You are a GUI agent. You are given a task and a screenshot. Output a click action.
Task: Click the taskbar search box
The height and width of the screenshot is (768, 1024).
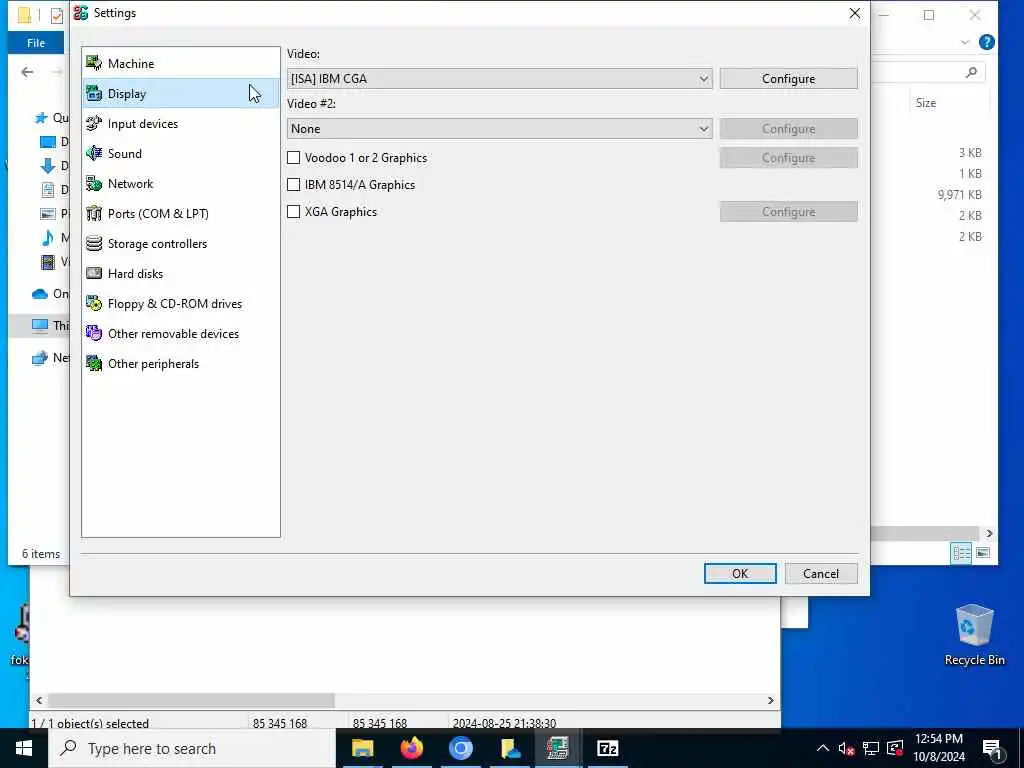(192, 748)
